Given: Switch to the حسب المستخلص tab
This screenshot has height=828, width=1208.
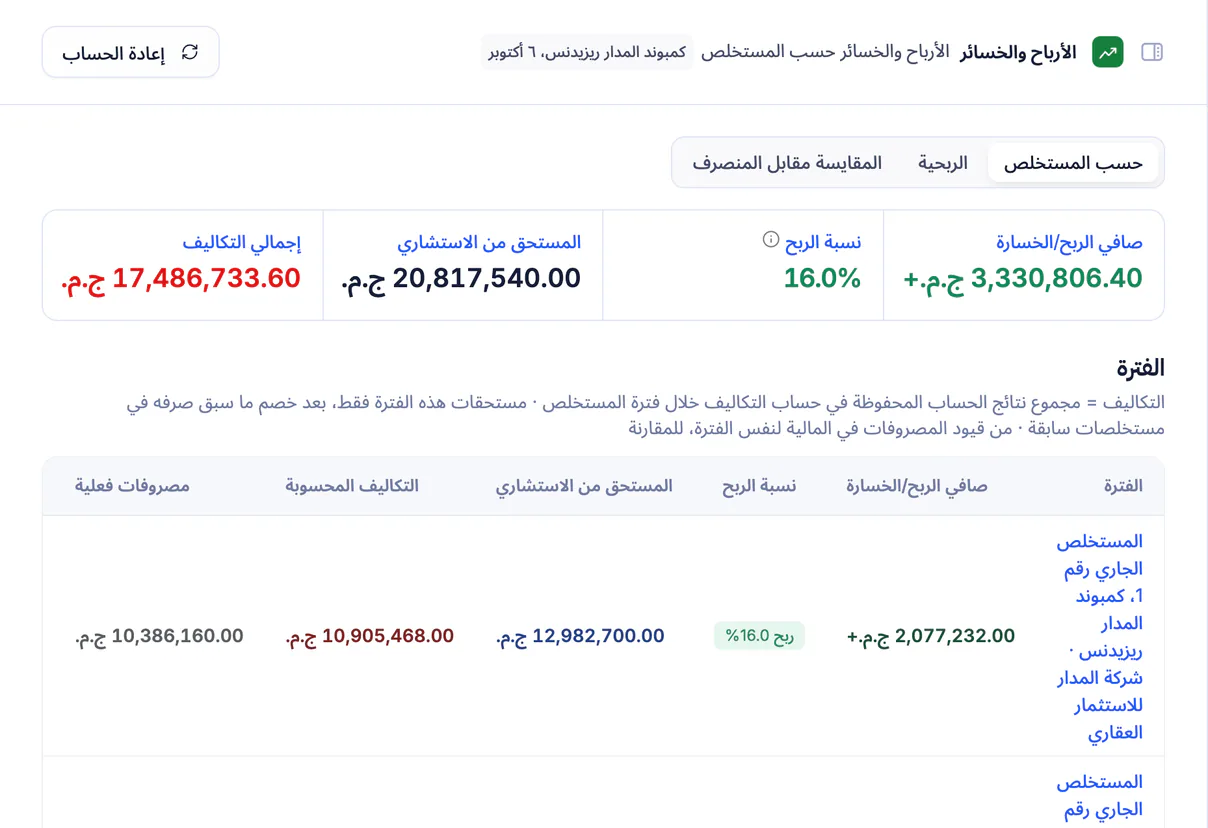Looking at the screenshot, I should click(x=1073, y=162).
